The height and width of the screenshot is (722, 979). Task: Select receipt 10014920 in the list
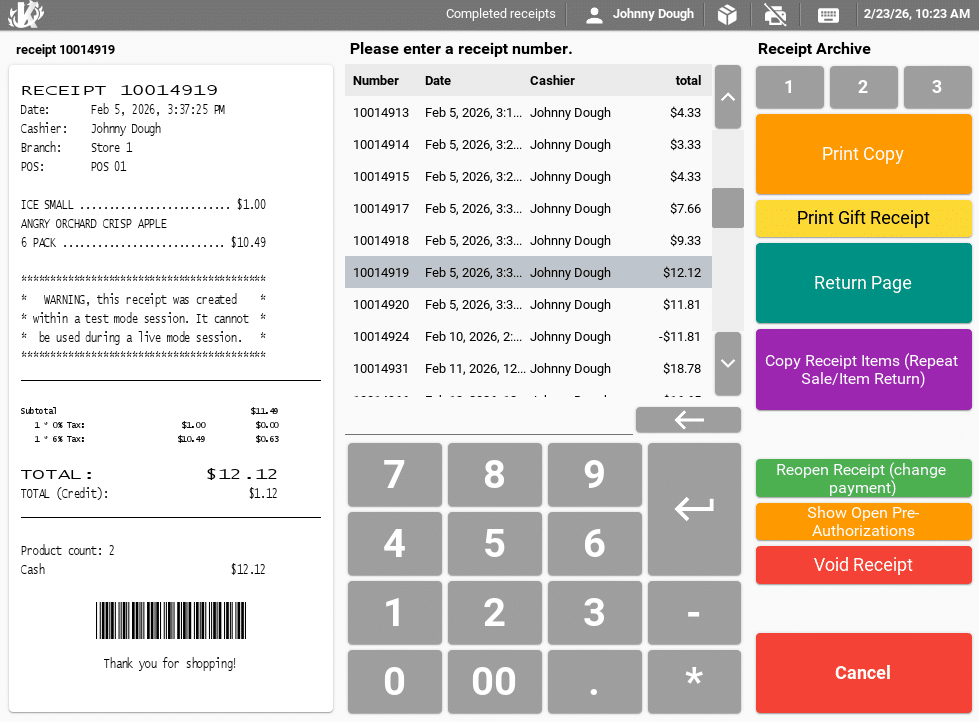pos(528,305)
